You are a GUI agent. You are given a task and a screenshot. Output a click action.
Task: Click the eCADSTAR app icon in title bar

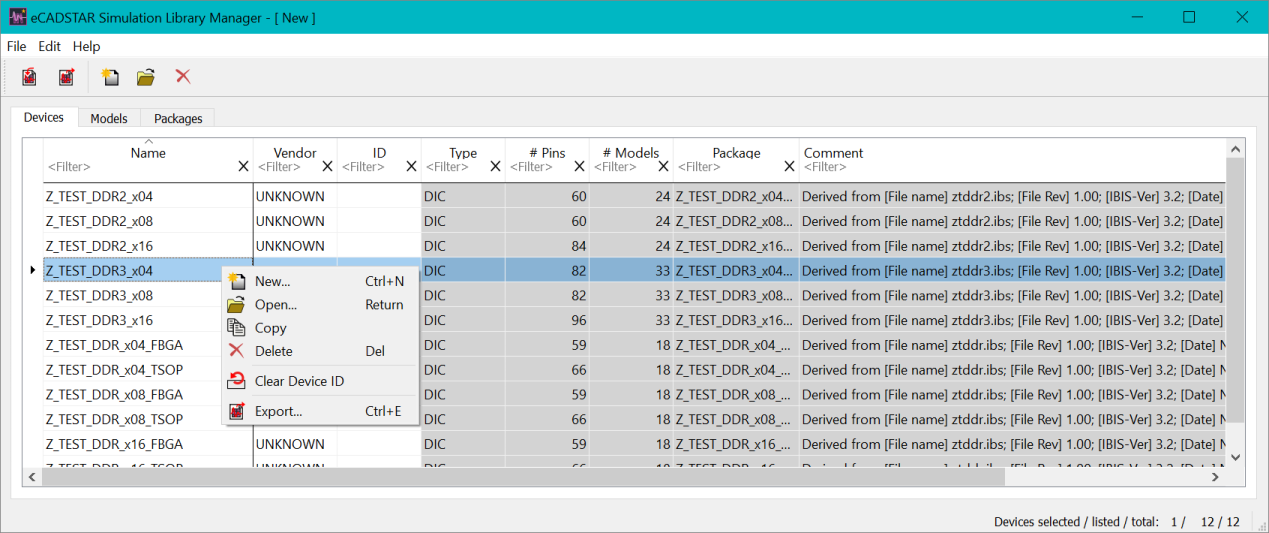[x=18, y=17]
